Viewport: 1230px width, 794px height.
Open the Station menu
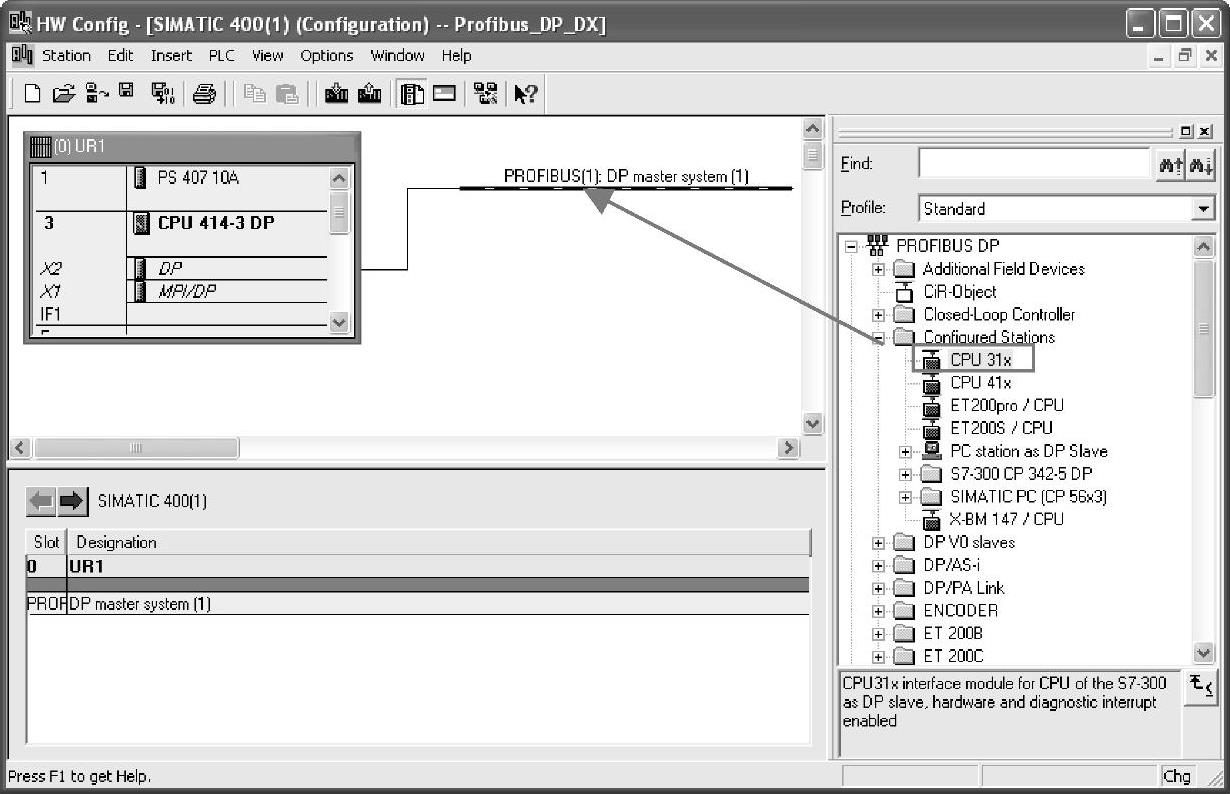coord(66,56)
